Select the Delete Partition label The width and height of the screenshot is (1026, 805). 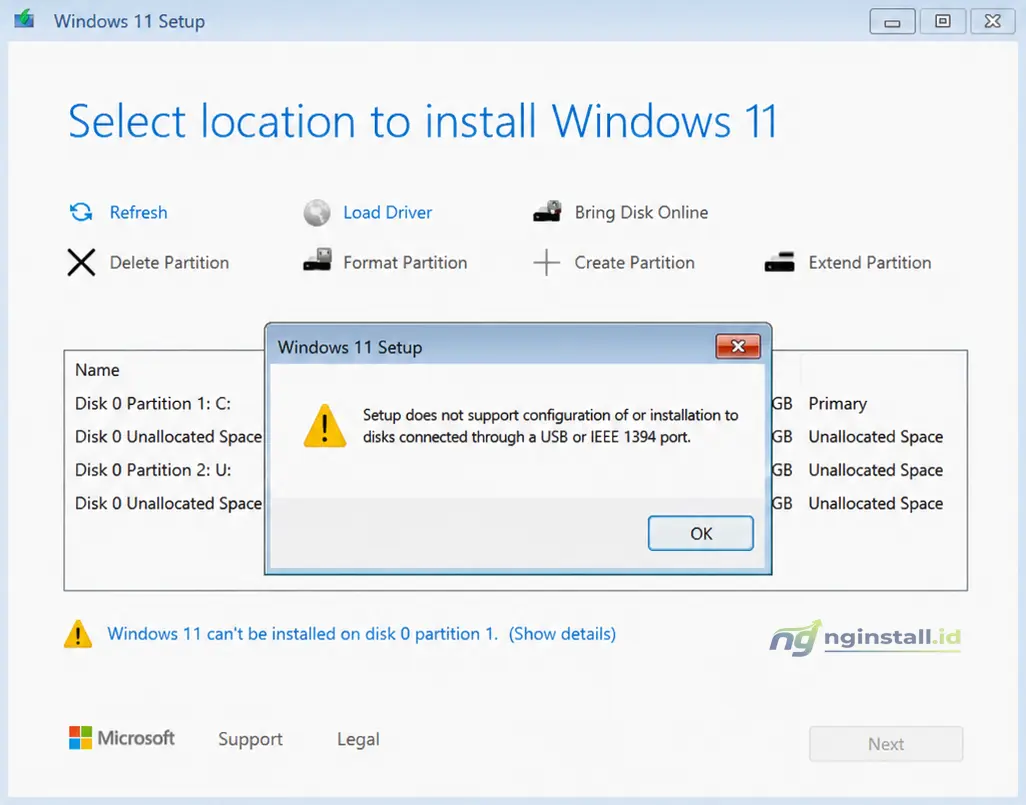pos(169,262)
